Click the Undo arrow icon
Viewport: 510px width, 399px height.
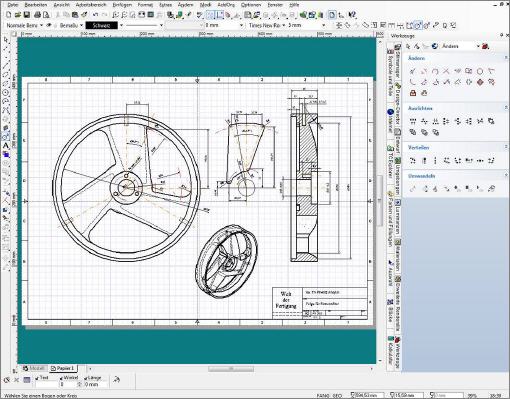(x=96, y=15)
